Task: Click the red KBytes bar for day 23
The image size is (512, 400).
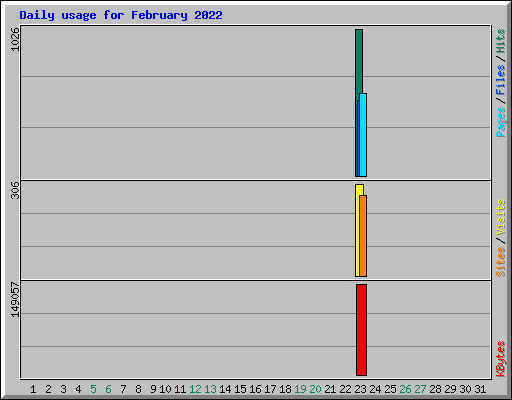Action: [361, 330]
